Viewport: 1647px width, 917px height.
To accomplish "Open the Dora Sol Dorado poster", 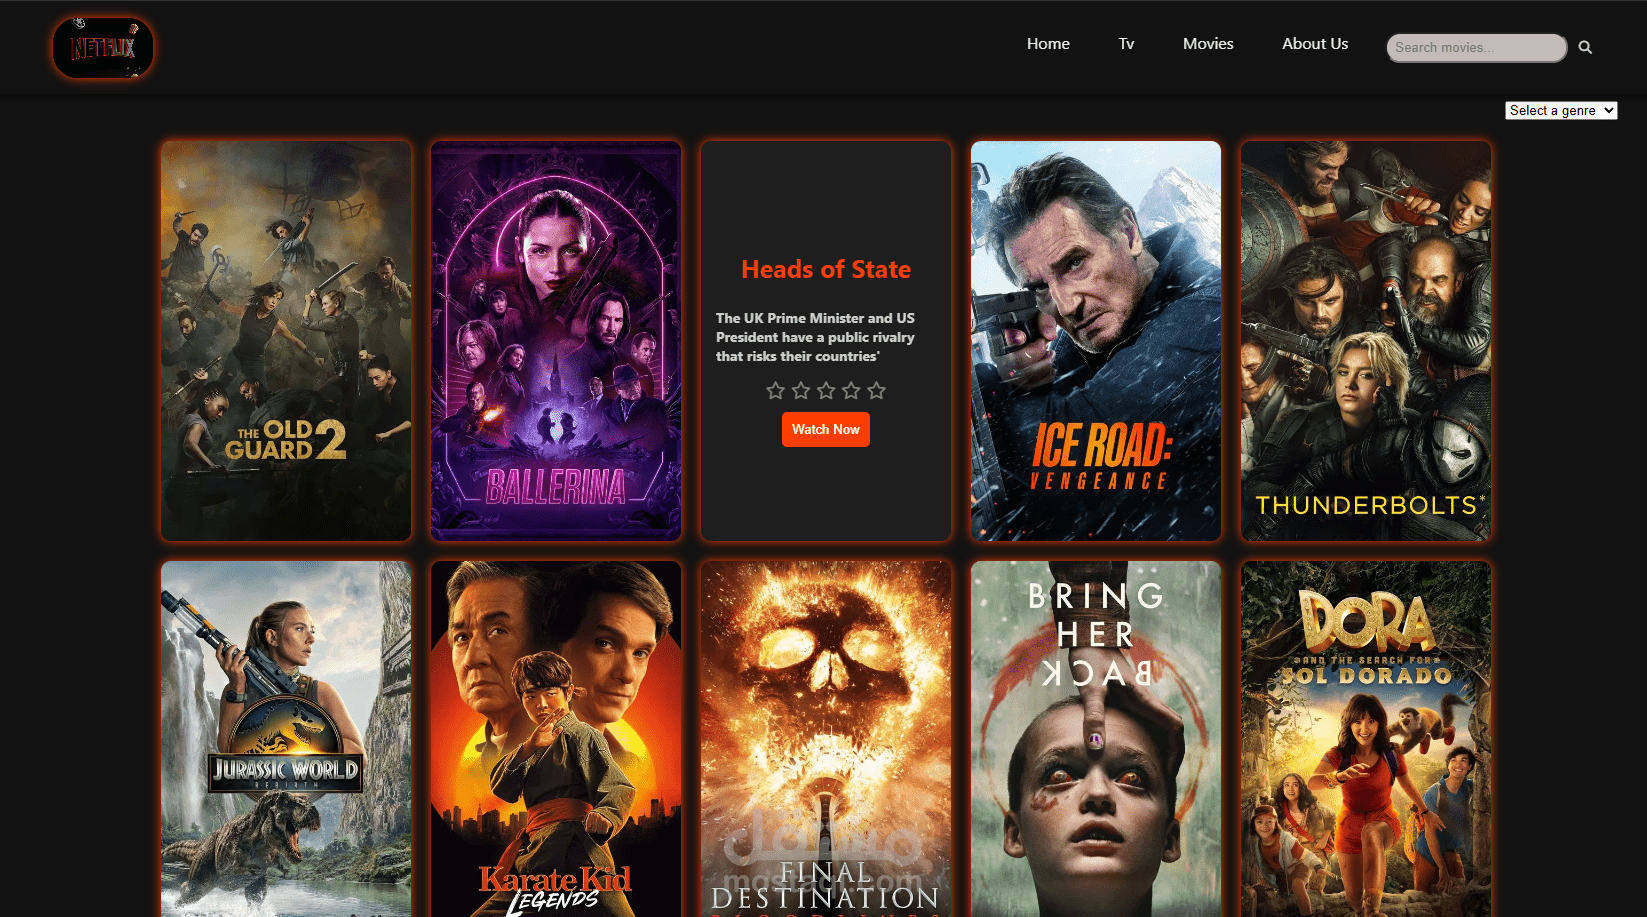I will [1366, 739].
